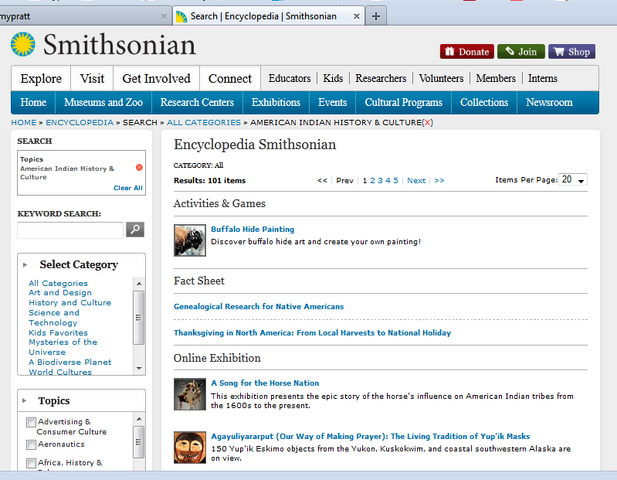Go to the last results page
Screen dimensions: 617x480
pos(440,181)
